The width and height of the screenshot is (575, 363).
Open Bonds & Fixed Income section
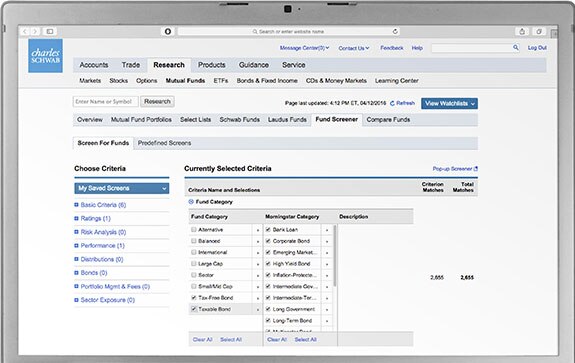(267, 81)
